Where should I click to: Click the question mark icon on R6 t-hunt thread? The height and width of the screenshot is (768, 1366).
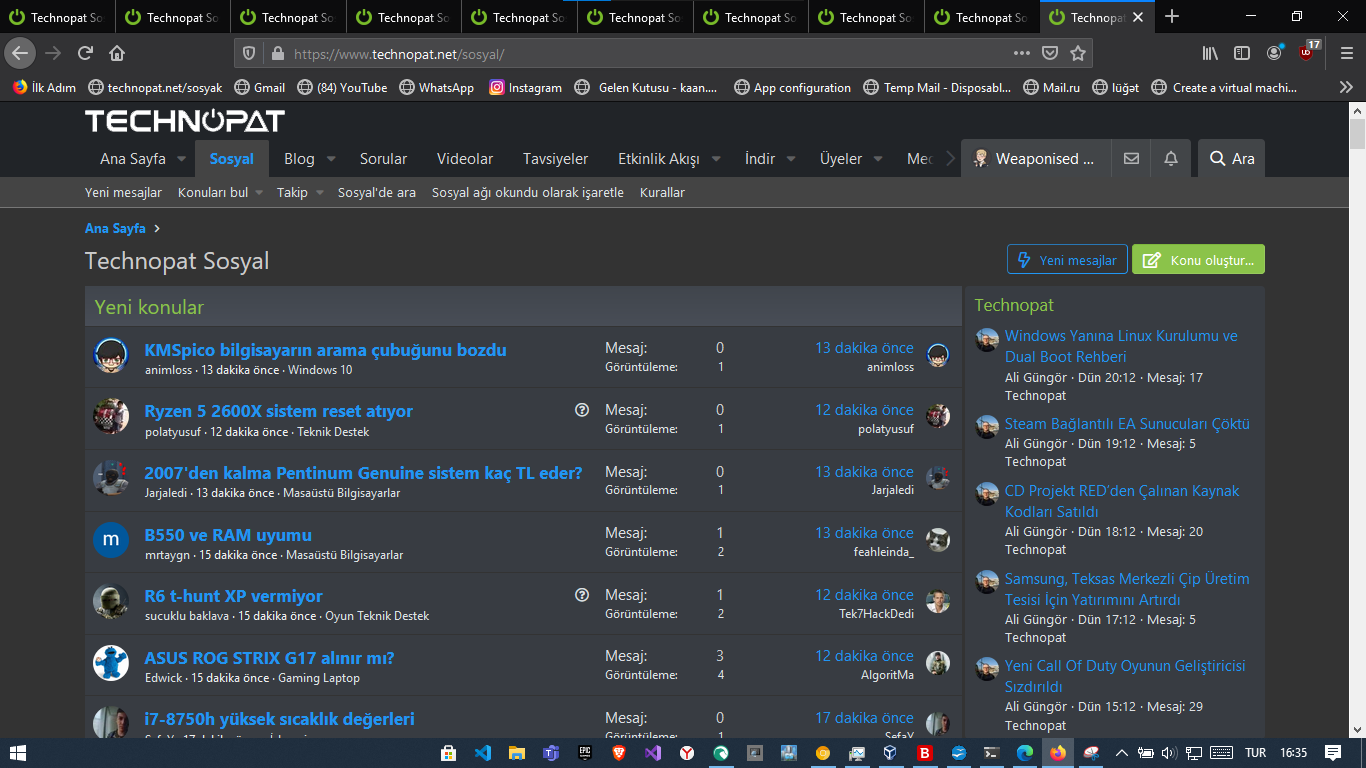click(582, 595)
